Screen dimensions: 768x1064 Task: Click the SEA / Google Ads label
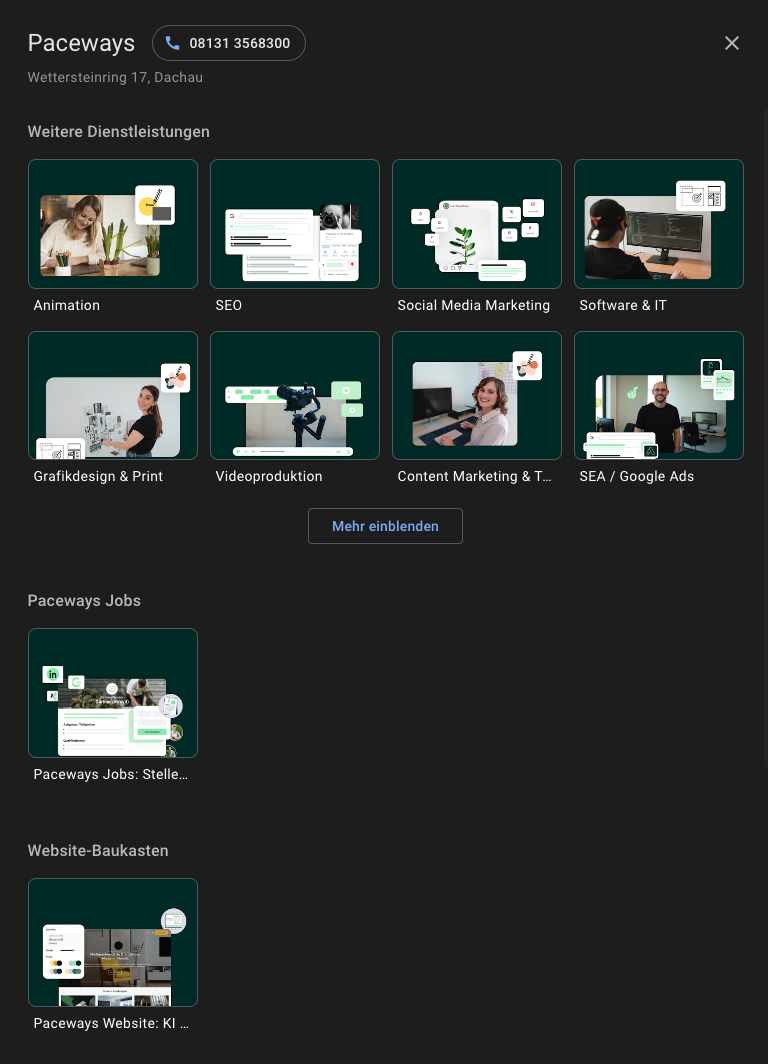point(636,476)
